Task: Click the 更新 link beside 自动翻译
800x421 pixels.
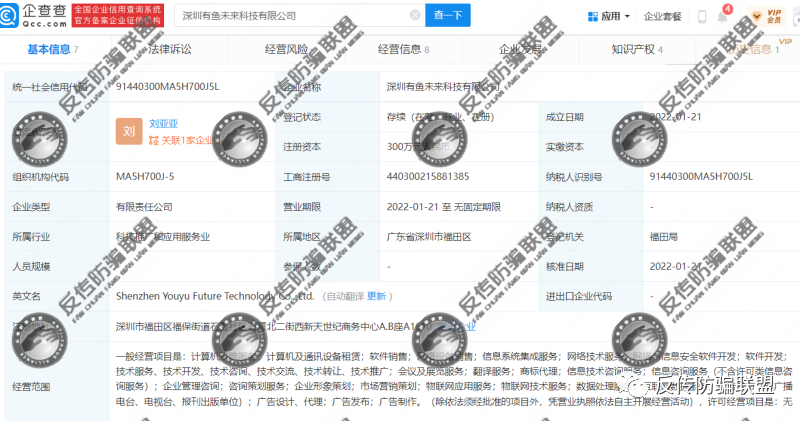Action: pyautogui.click(x=377, y=296)
